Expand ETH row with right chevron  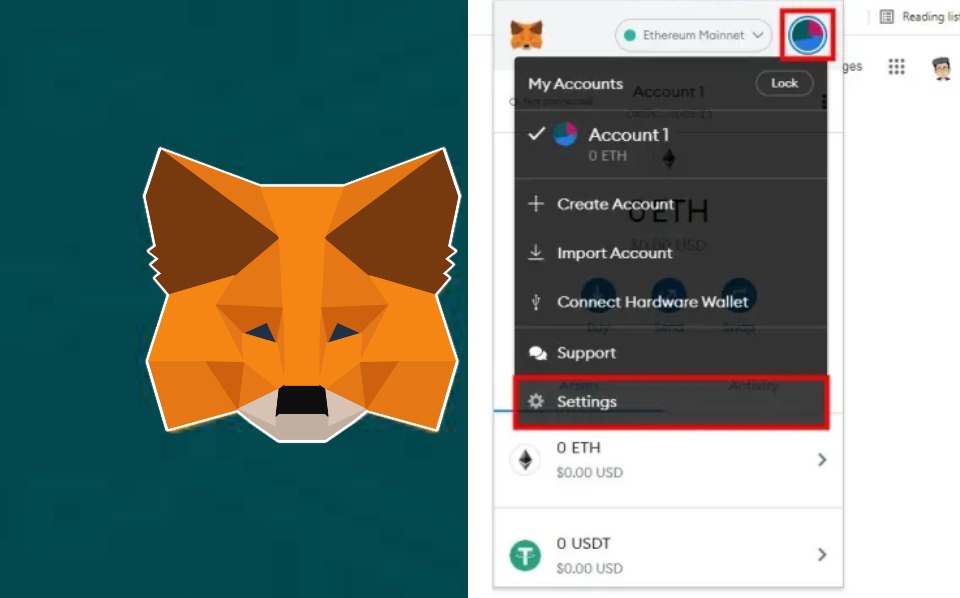point(822,460)
